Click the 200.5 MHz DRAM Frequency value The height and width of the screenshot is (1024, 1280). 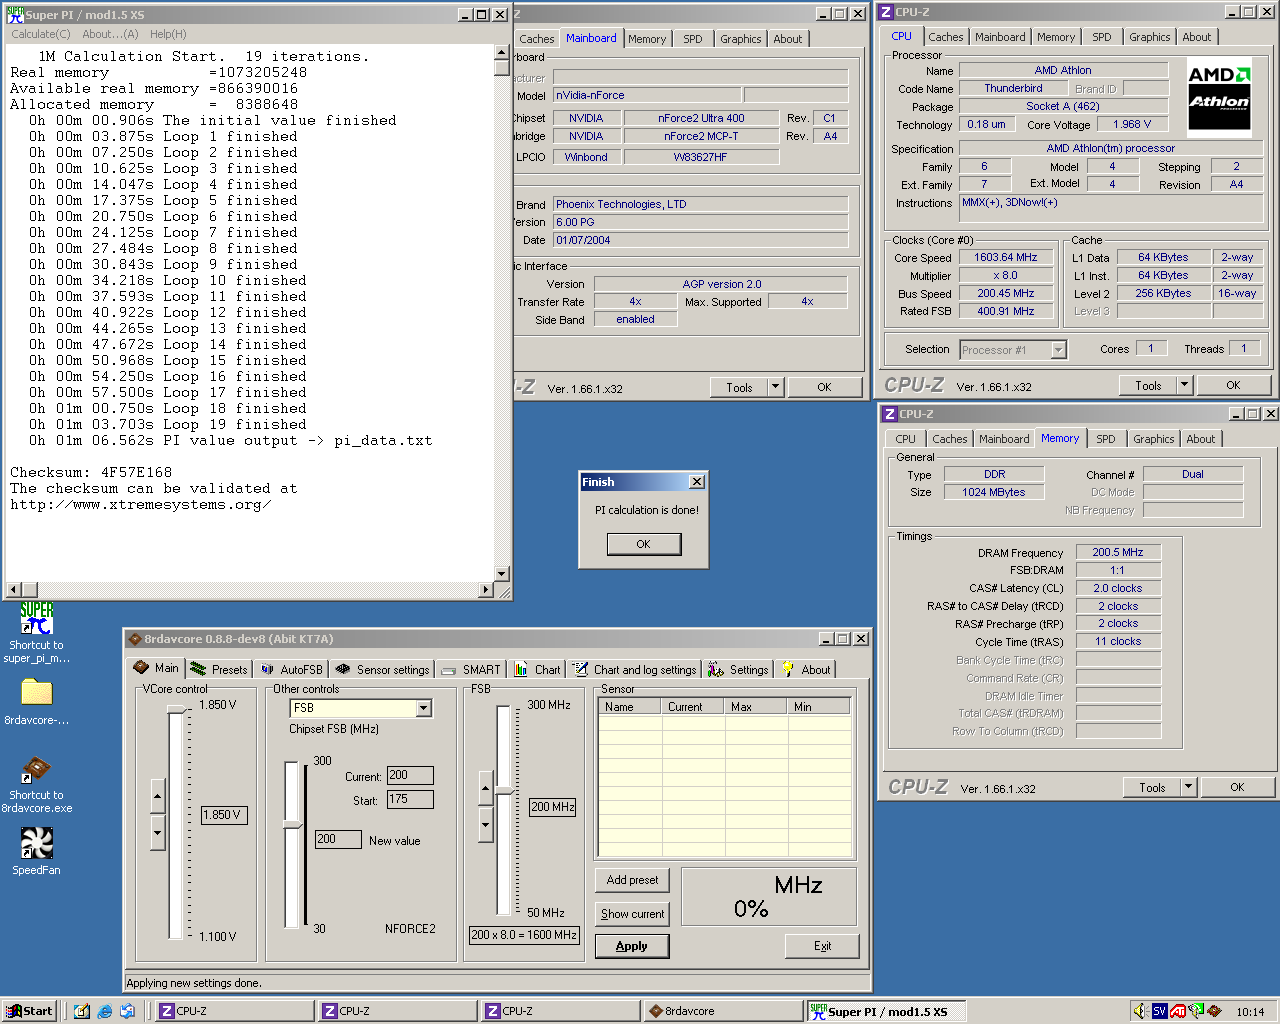coord(1118,552)
